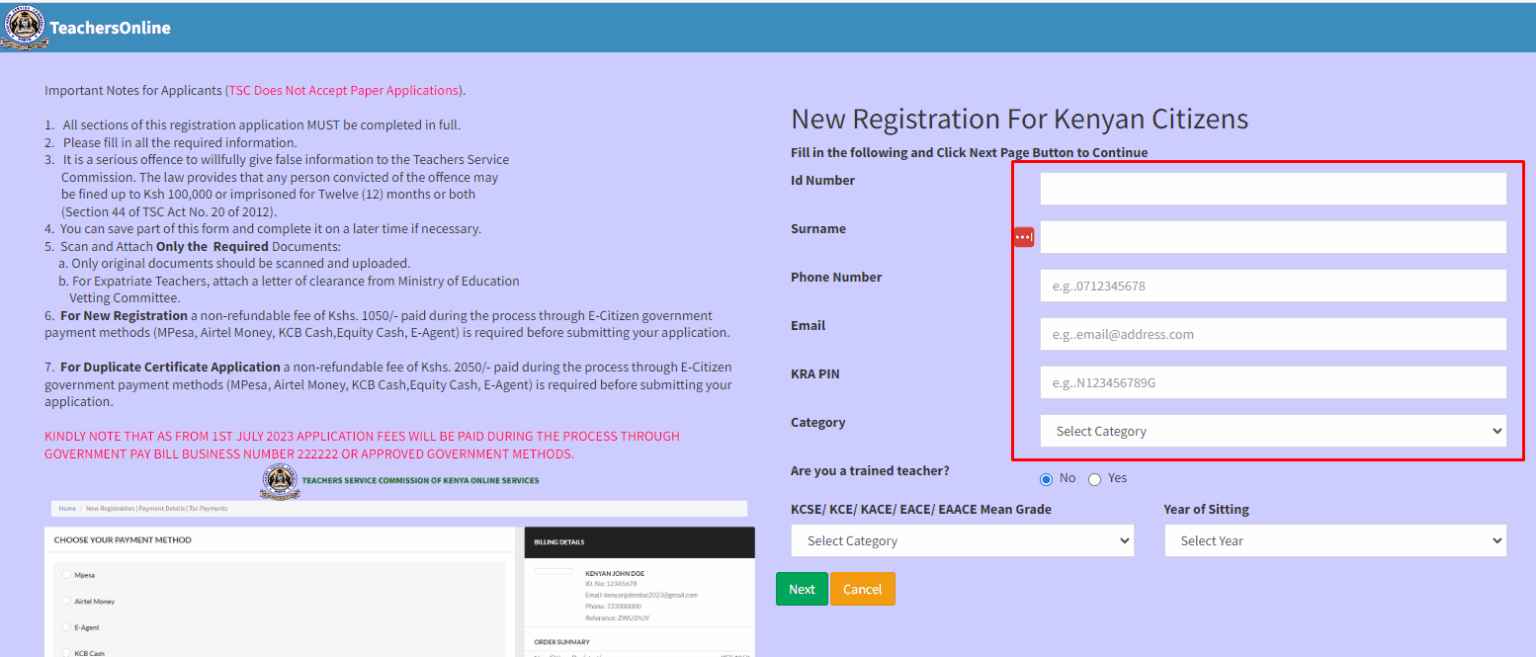
Task: Select 'No' for trained teacher question
Action: coord(1046,478)
